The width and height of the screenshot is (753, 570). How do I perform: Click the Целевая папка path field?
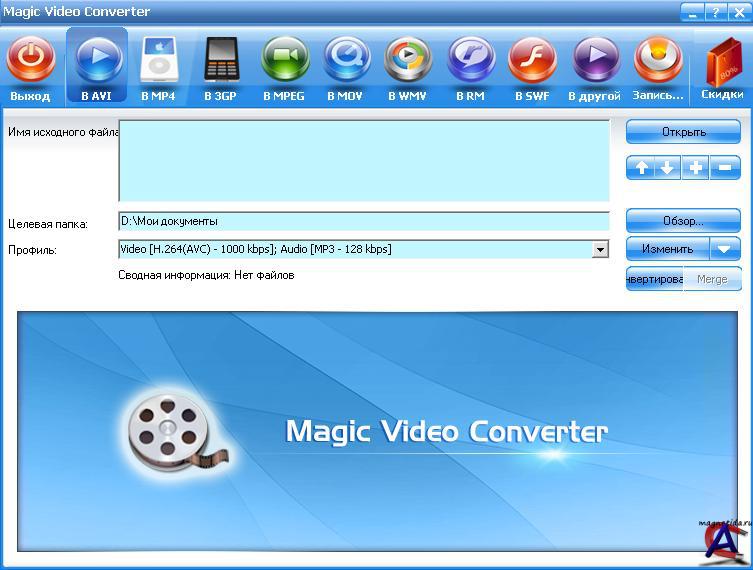tap(363, 221)
